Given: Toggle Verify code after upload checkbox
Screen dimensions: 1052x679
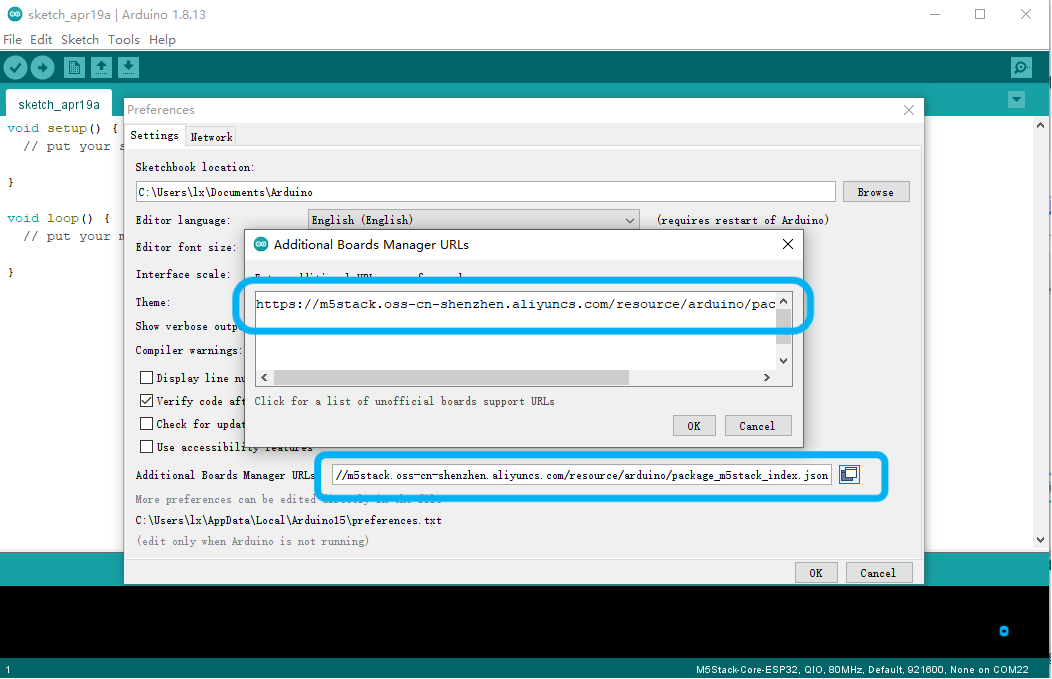Looking at the screenshot, I should [x=146, y=401].
